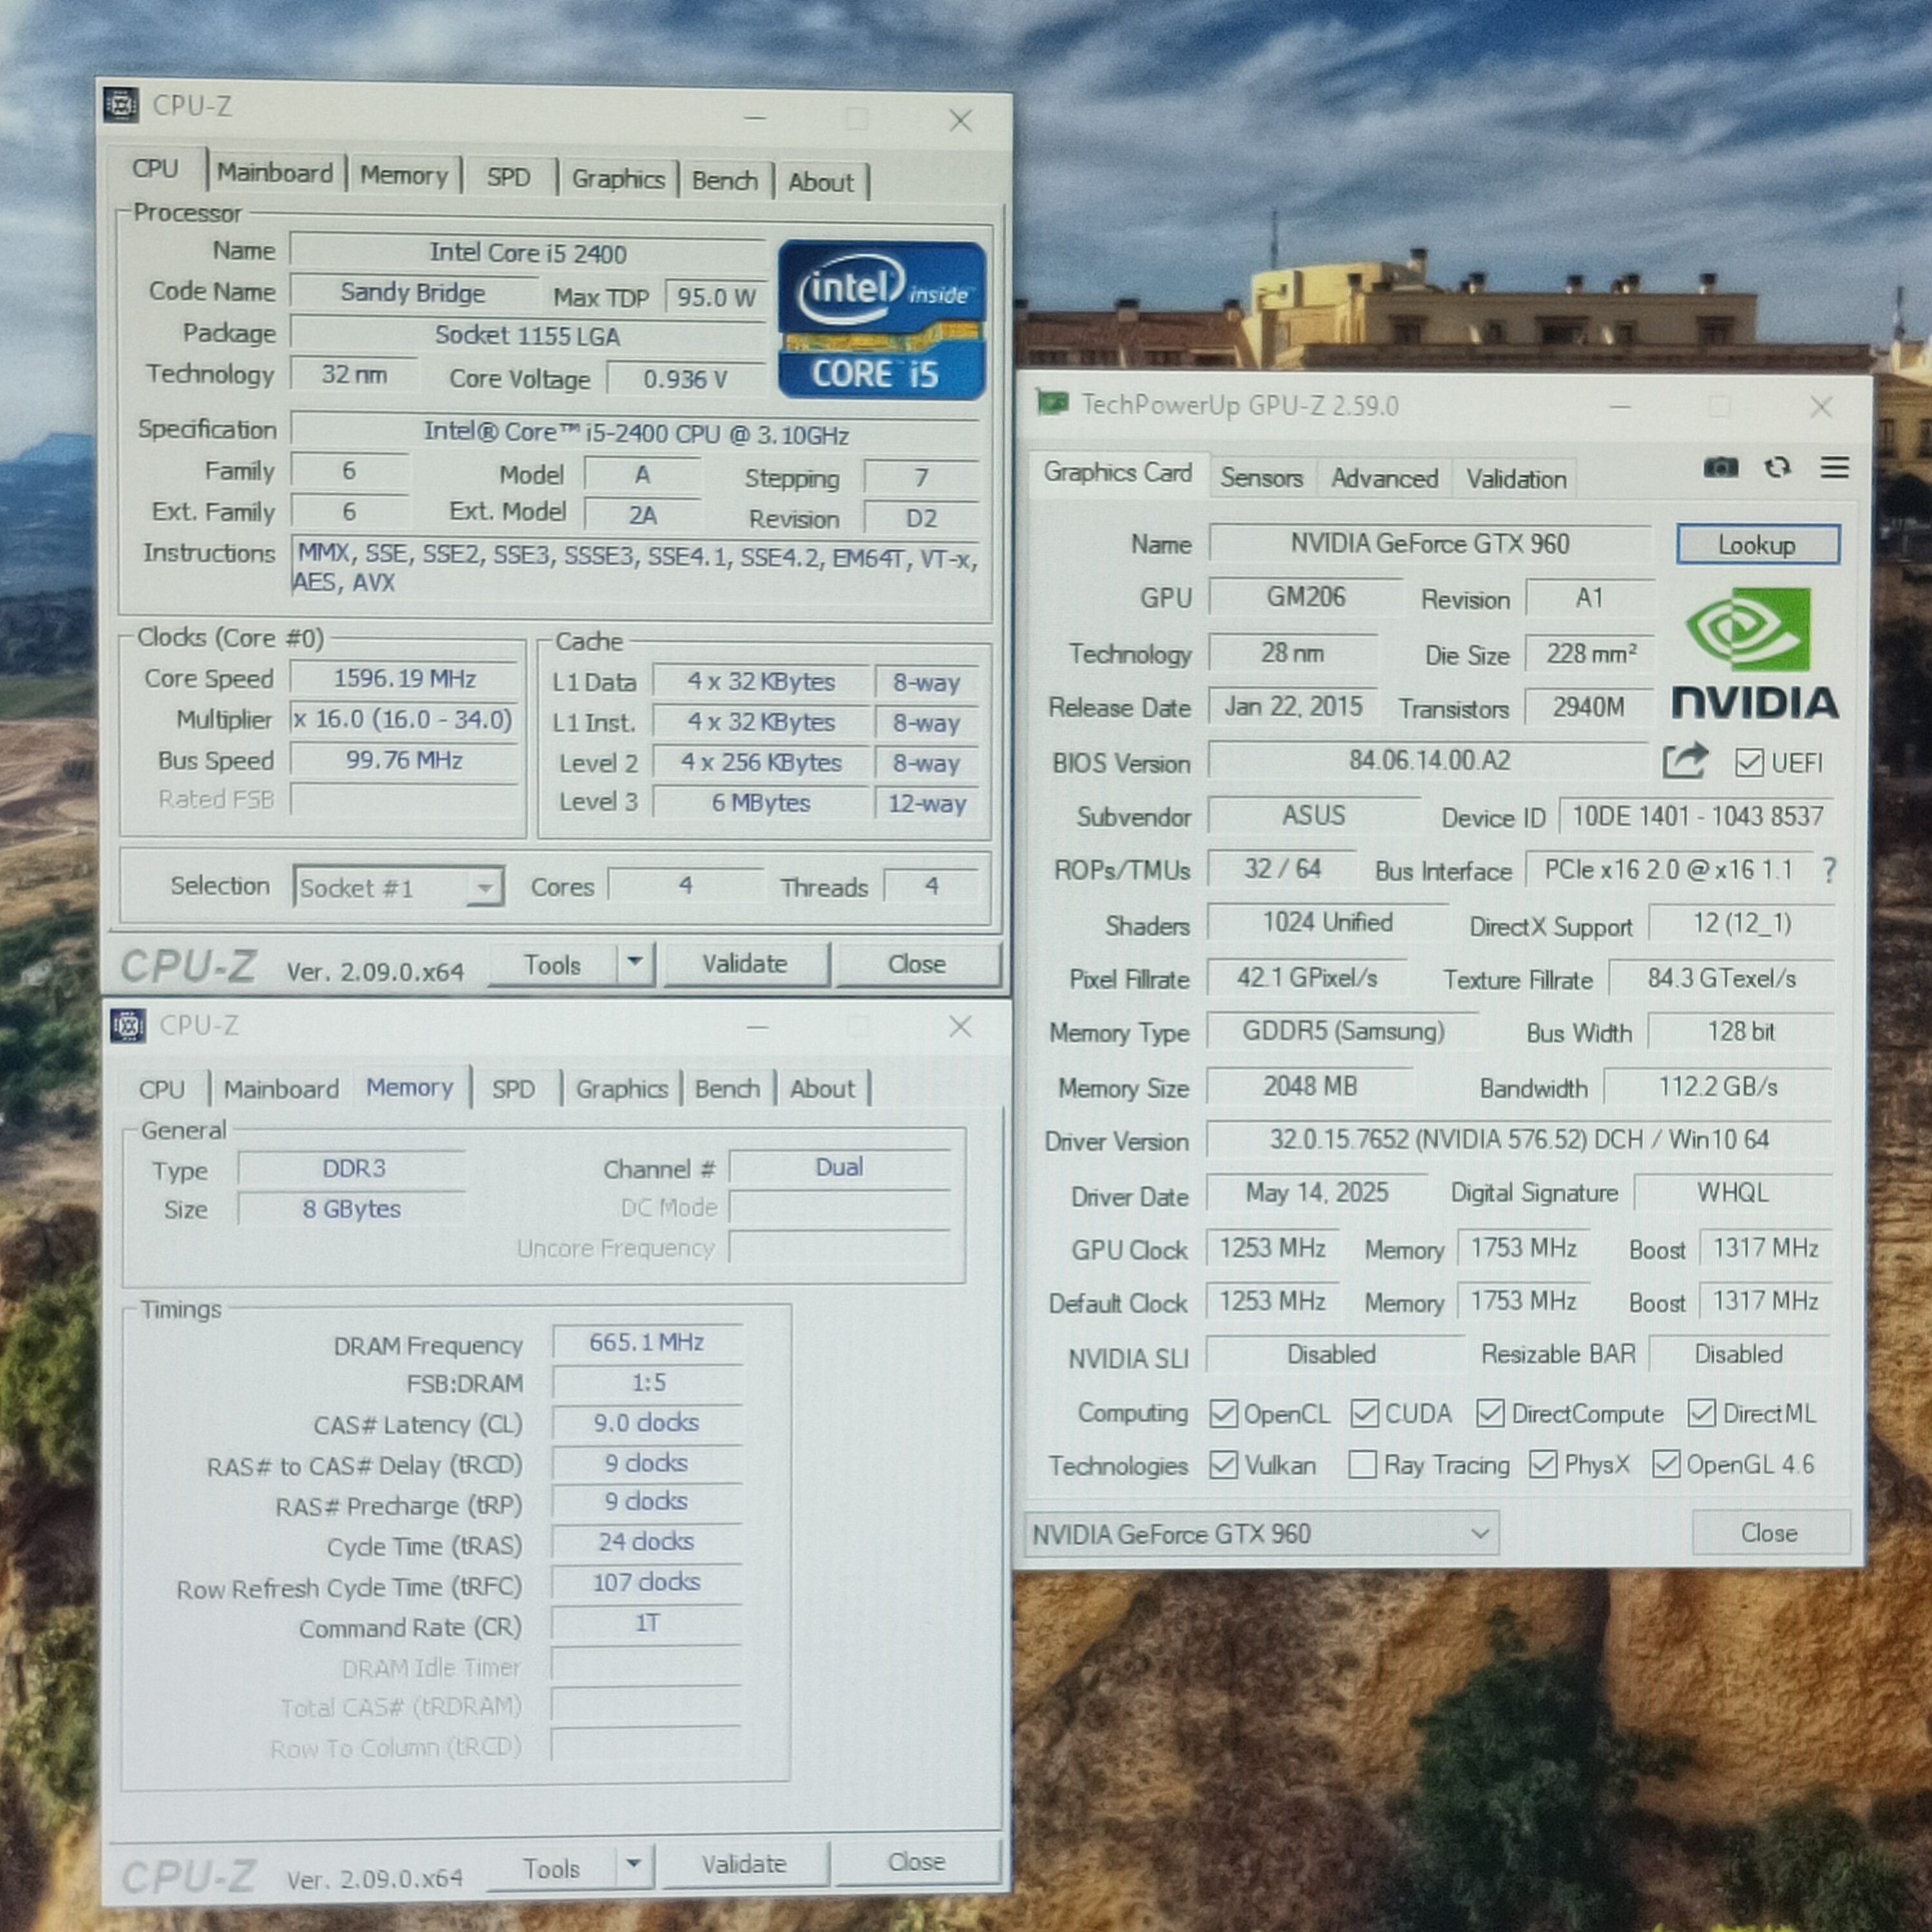Open the Tools dropdown arrow in the top CPU-Z window
Screen dimensions: 1932x1932
point(634,963)
